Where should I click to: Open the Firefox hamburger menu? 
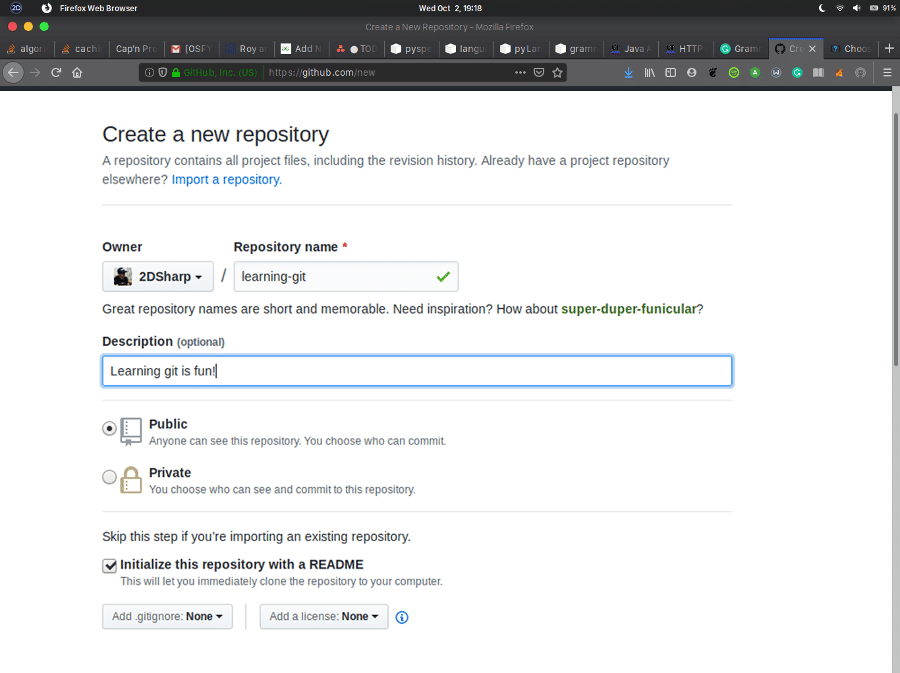point(886,72)
